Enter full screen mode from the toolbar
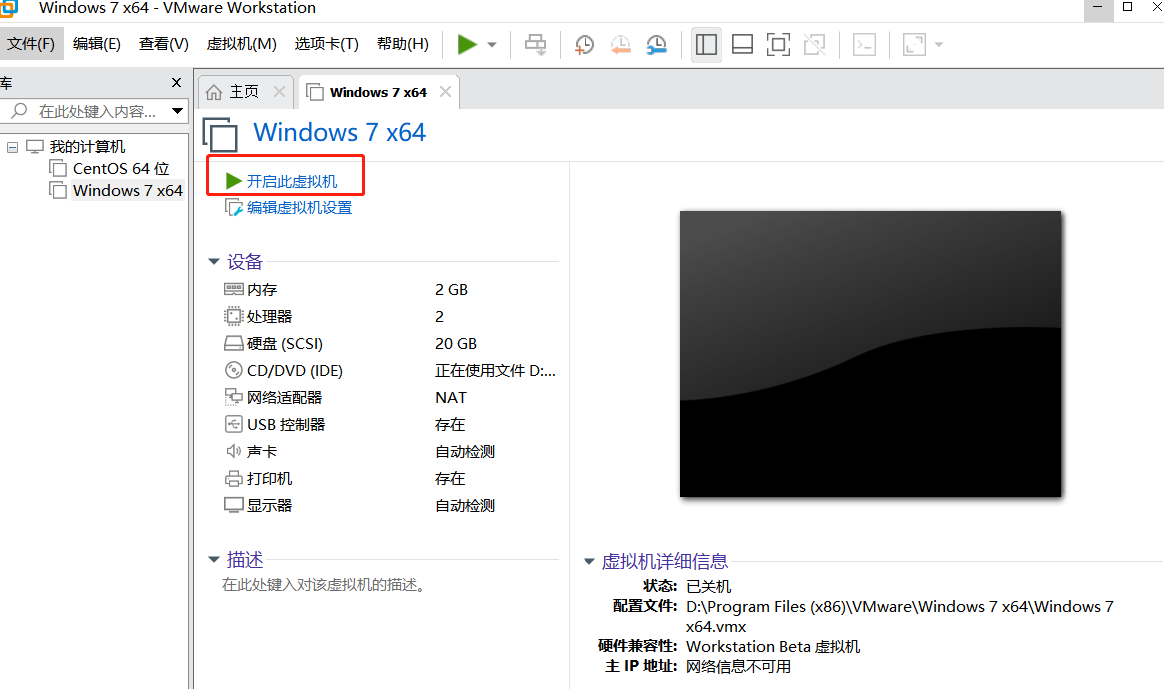Screen dimensions: 1164x689 pyautogui.click(x=778, y=44)
